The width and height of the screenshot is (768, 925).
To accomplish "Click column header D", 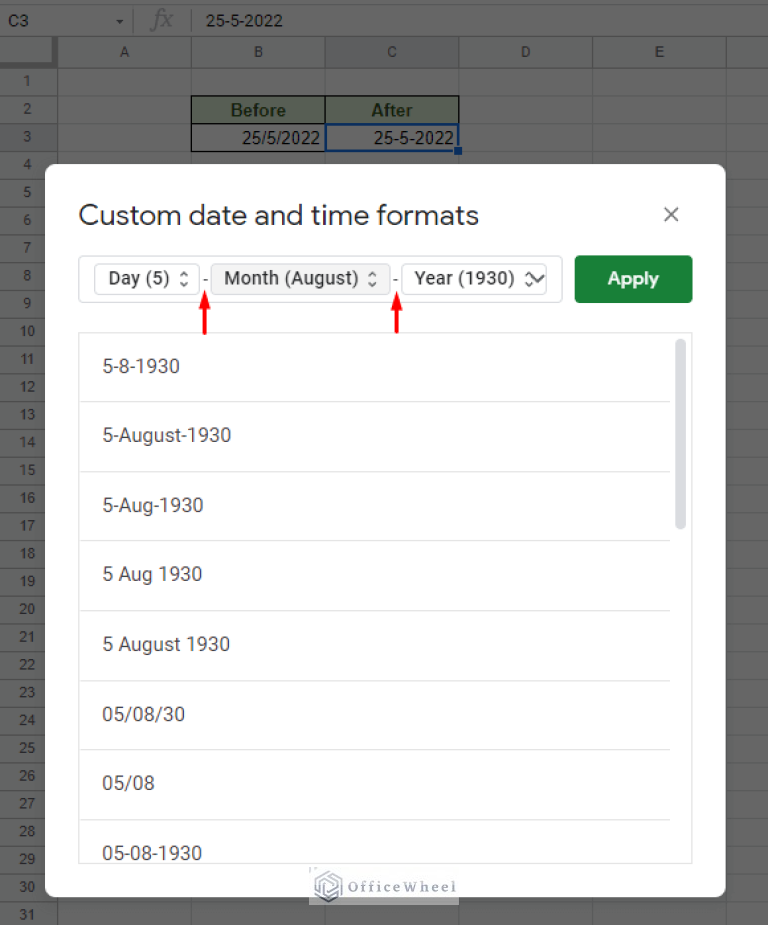I will pos(525,50).
